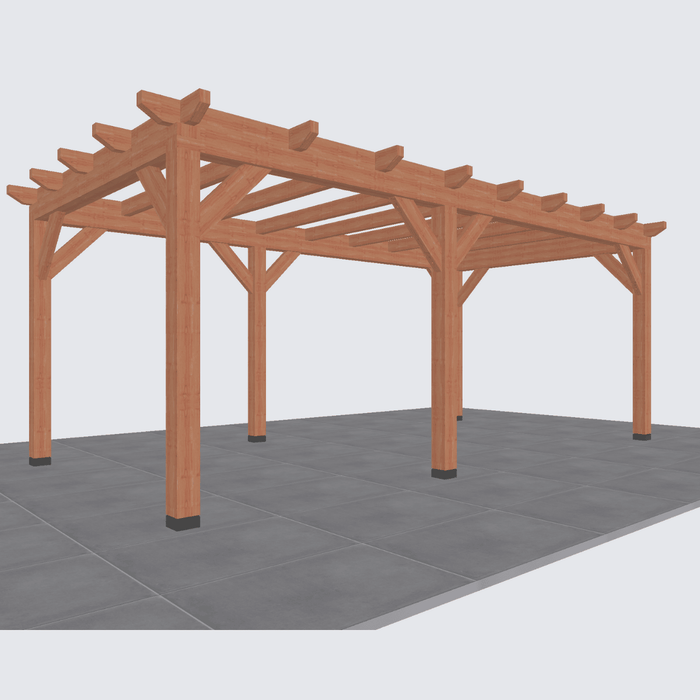The width and height of the screenshot is (700, 700).
Task: Select the diagonal knee brace on the far-left post
Action: [x=77, y=252]
